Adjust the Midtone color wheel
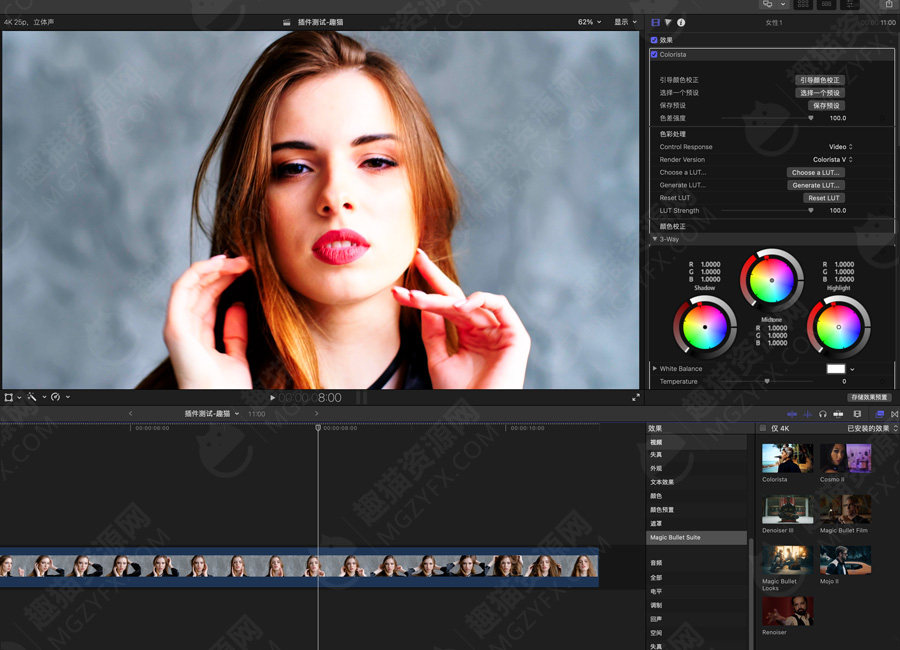Image resolution: width=900 pixels, height=650 pixels. 771,280
